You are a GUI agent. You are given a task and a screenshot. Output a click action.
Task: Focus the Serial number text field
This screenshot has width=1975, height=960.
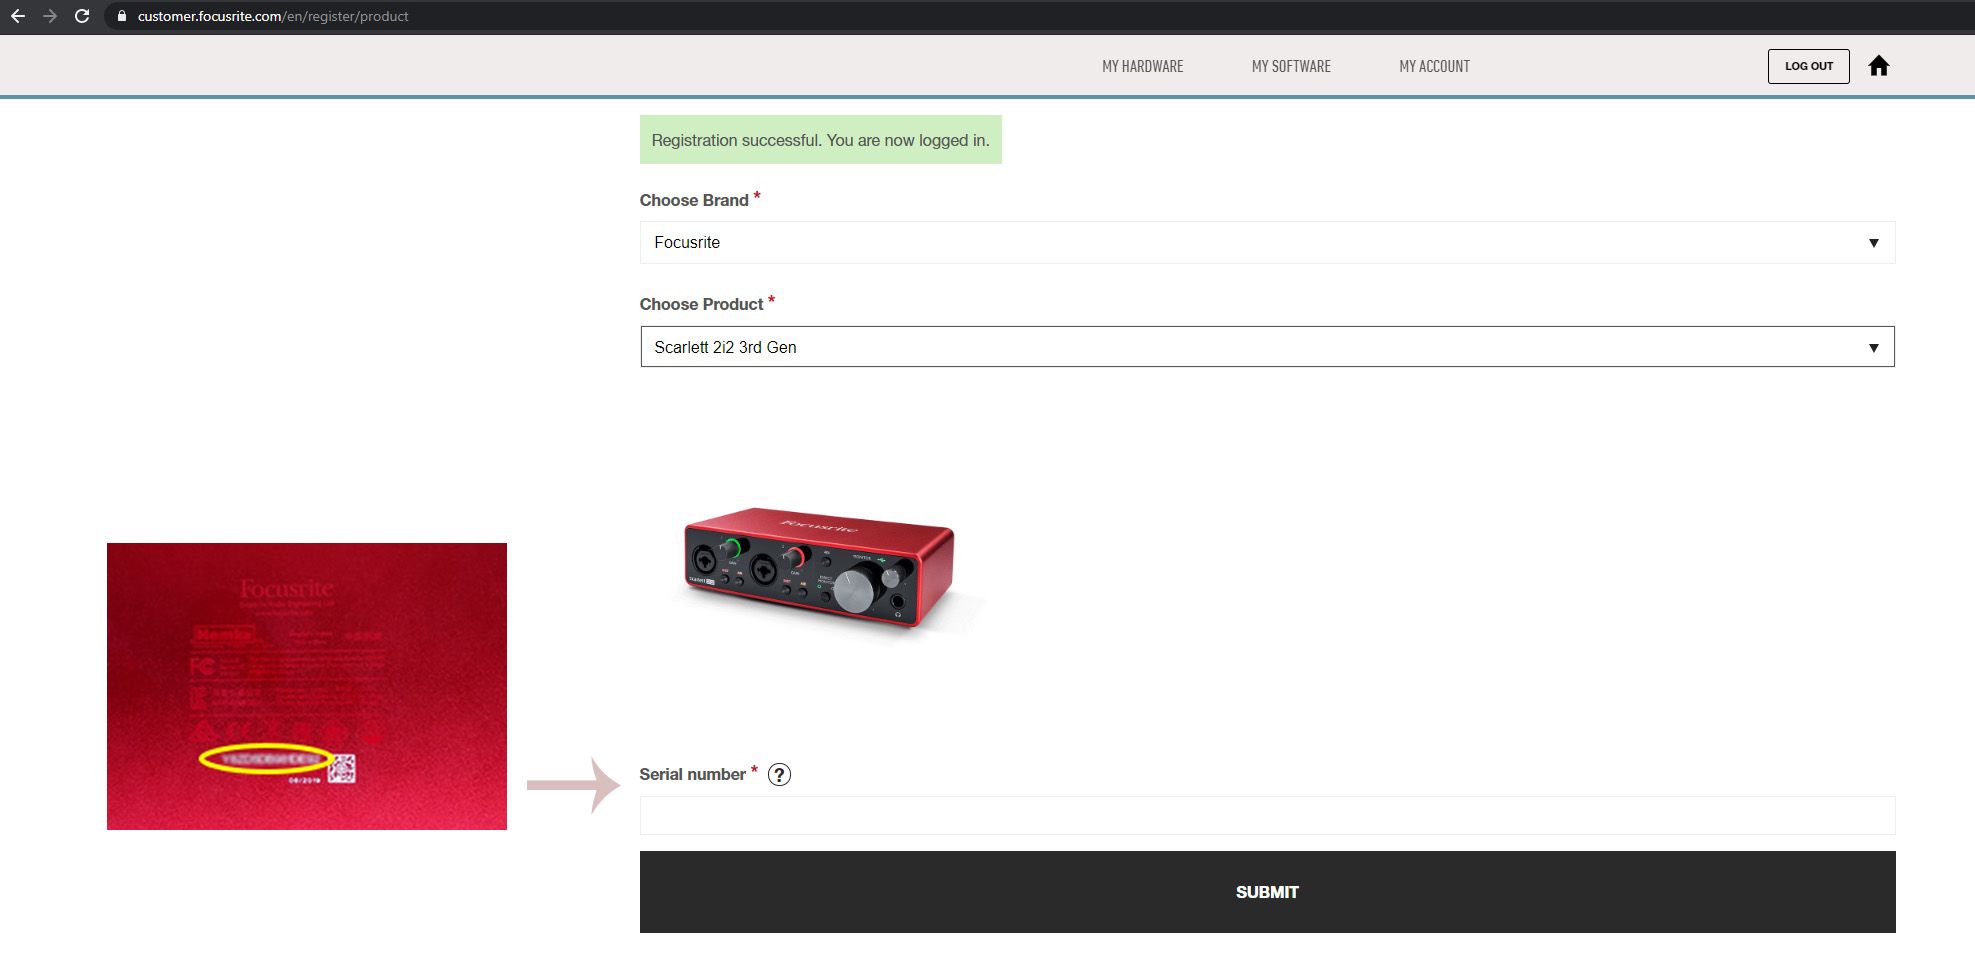(x=1266, y=816)
